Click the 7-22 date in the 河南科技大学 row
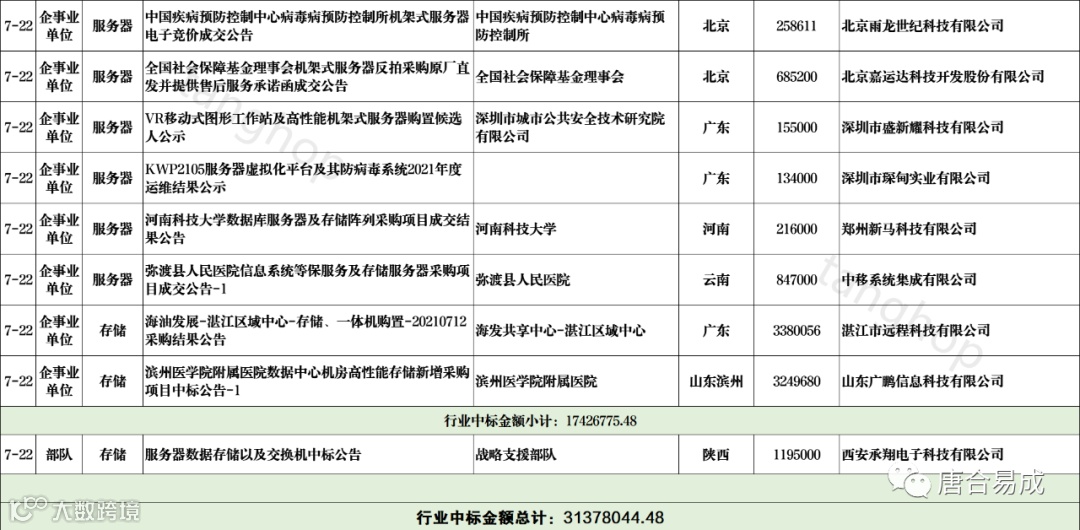The image size is (1080, 530). pos(18,229)
